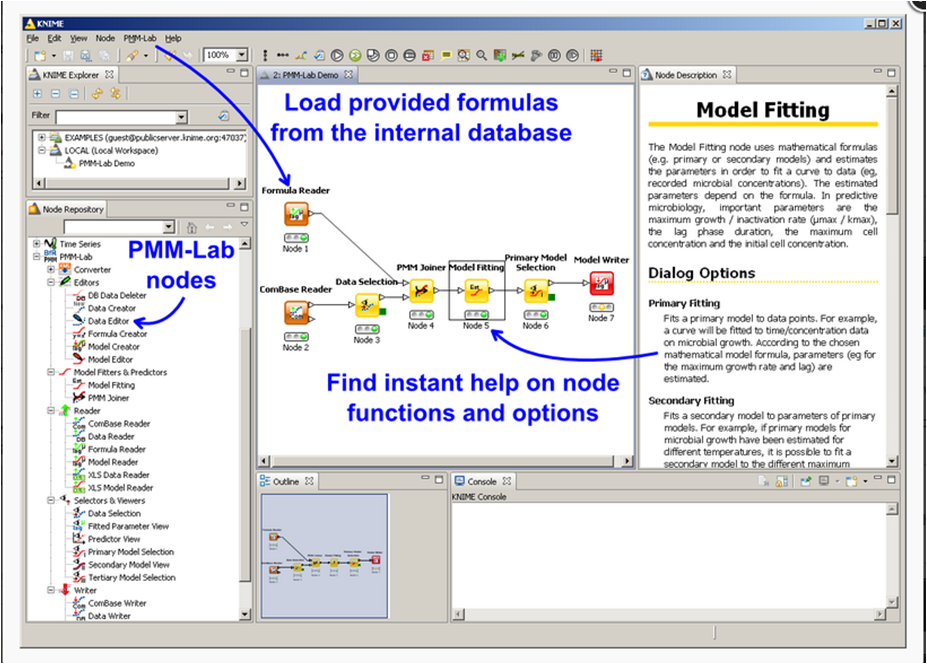
Task: Select the ComBase Reader node on canvas
Action: (x=296, y=313)
